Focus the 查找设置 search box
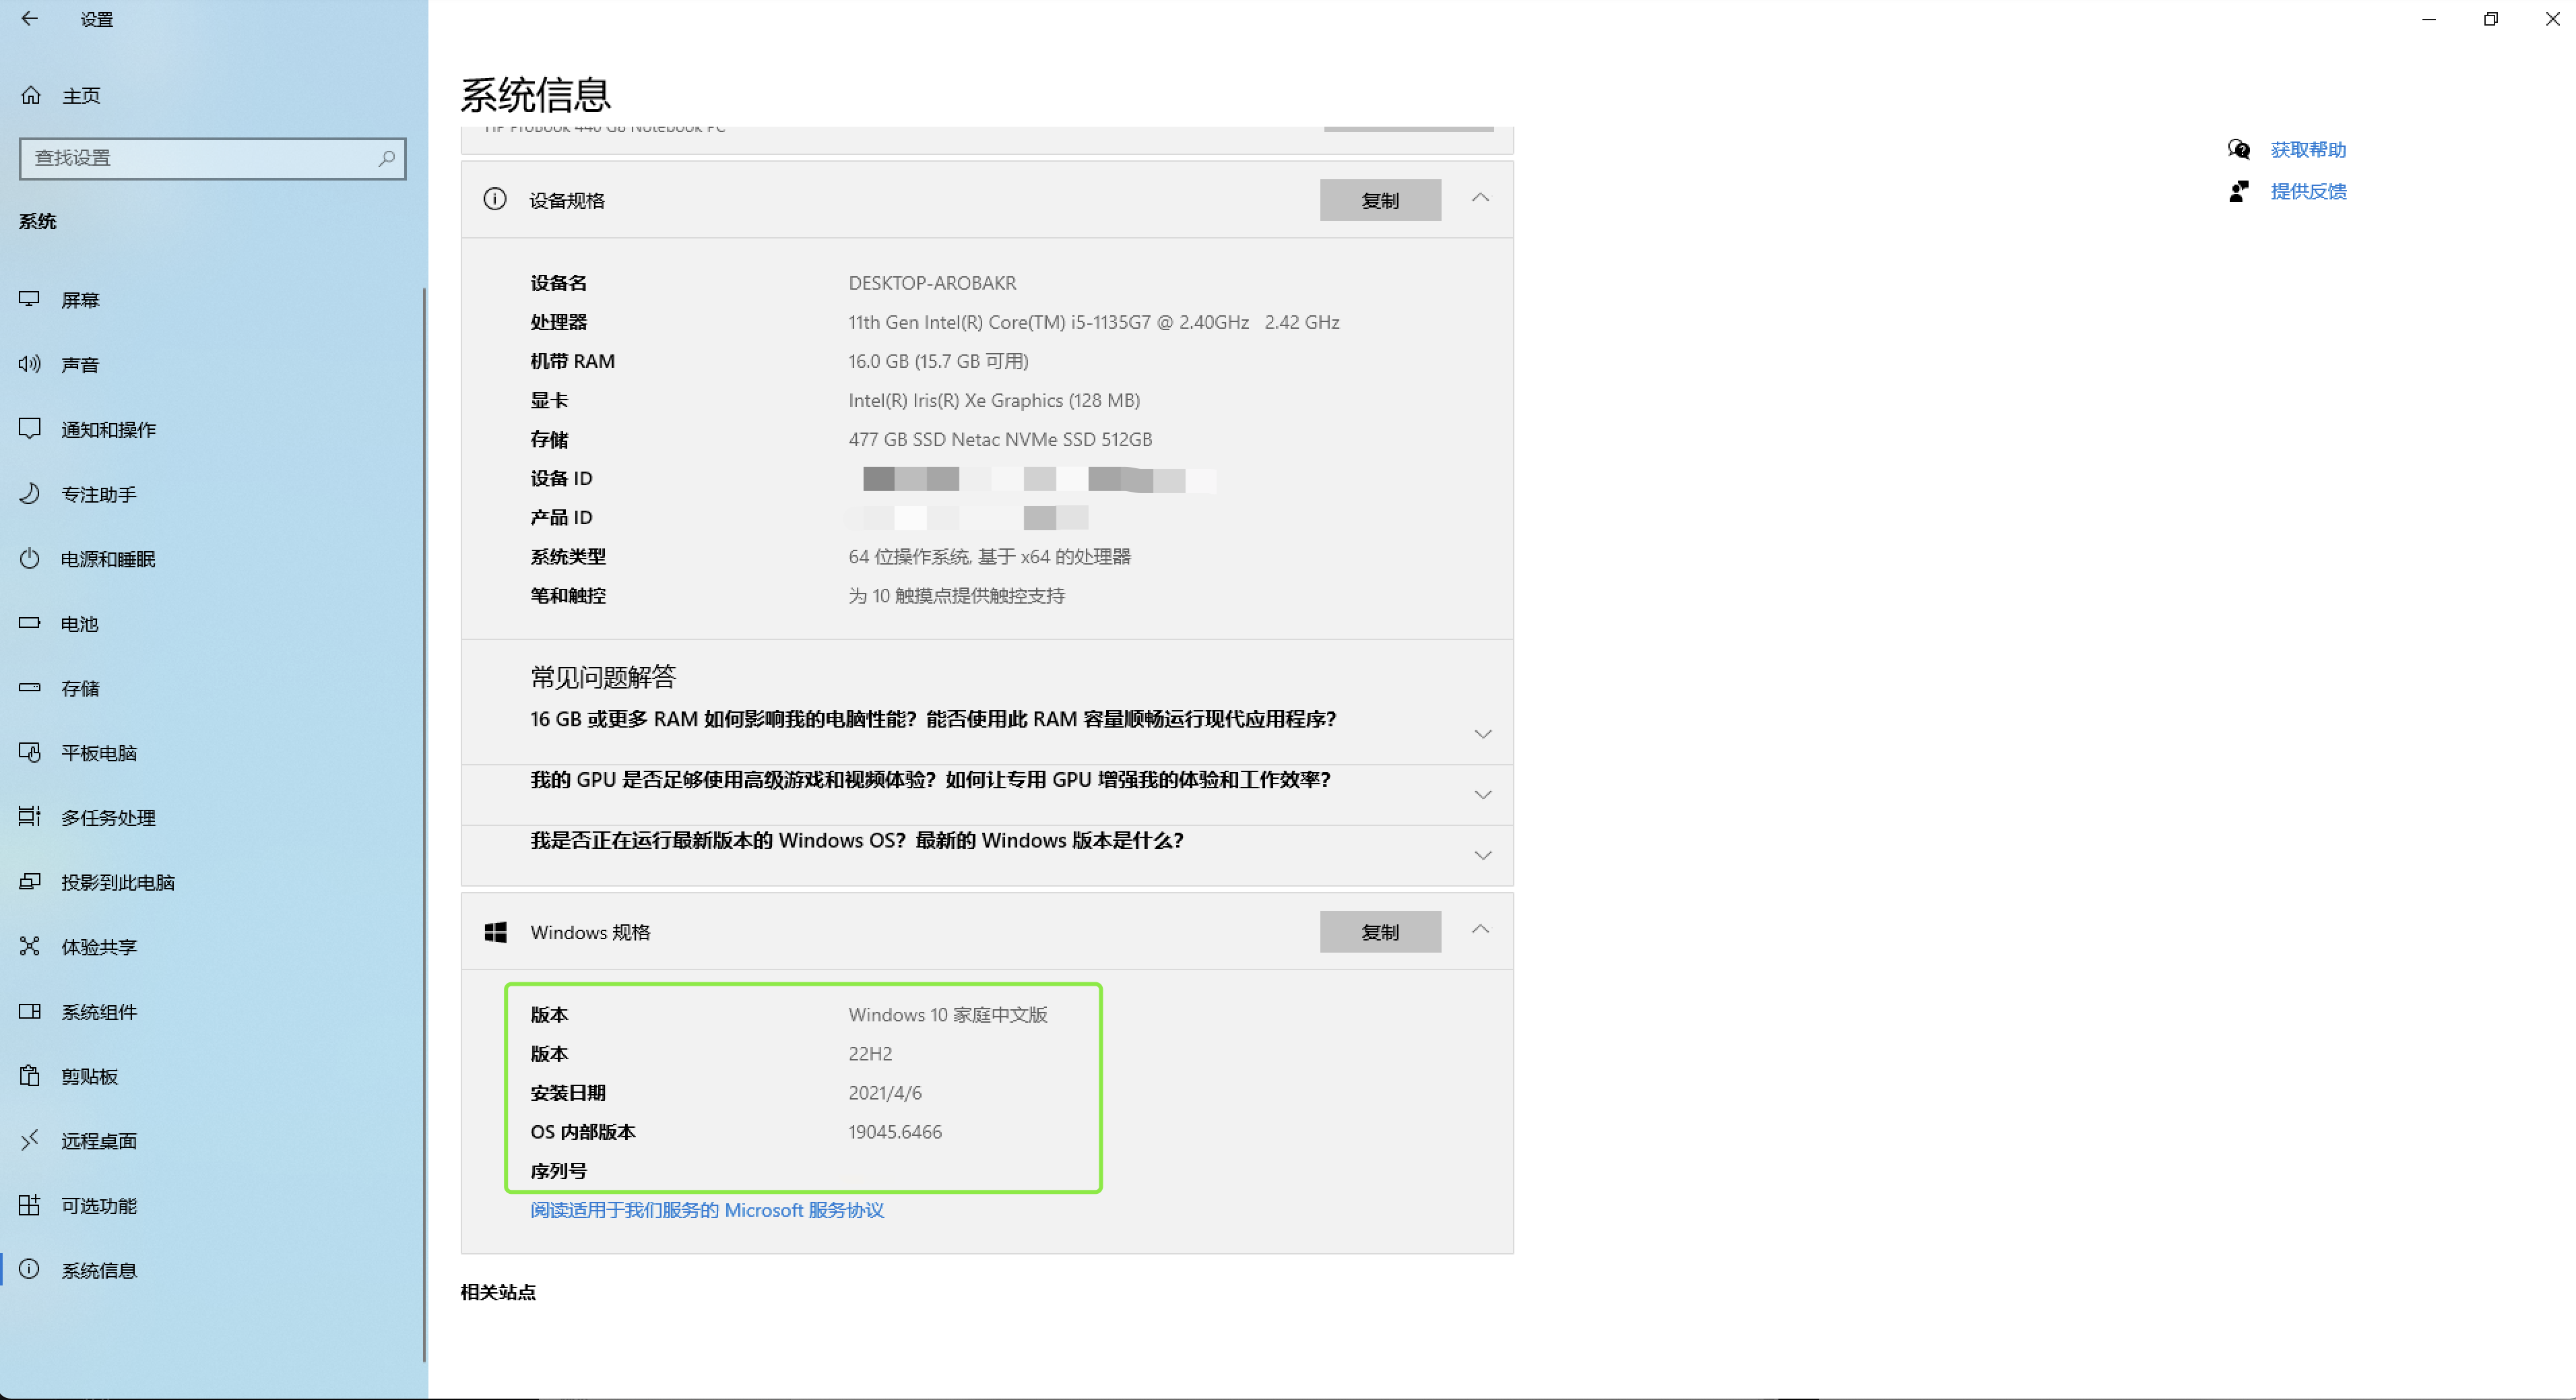The image size is (2576, 1400). pyautogui.click(x=212, y=158)
